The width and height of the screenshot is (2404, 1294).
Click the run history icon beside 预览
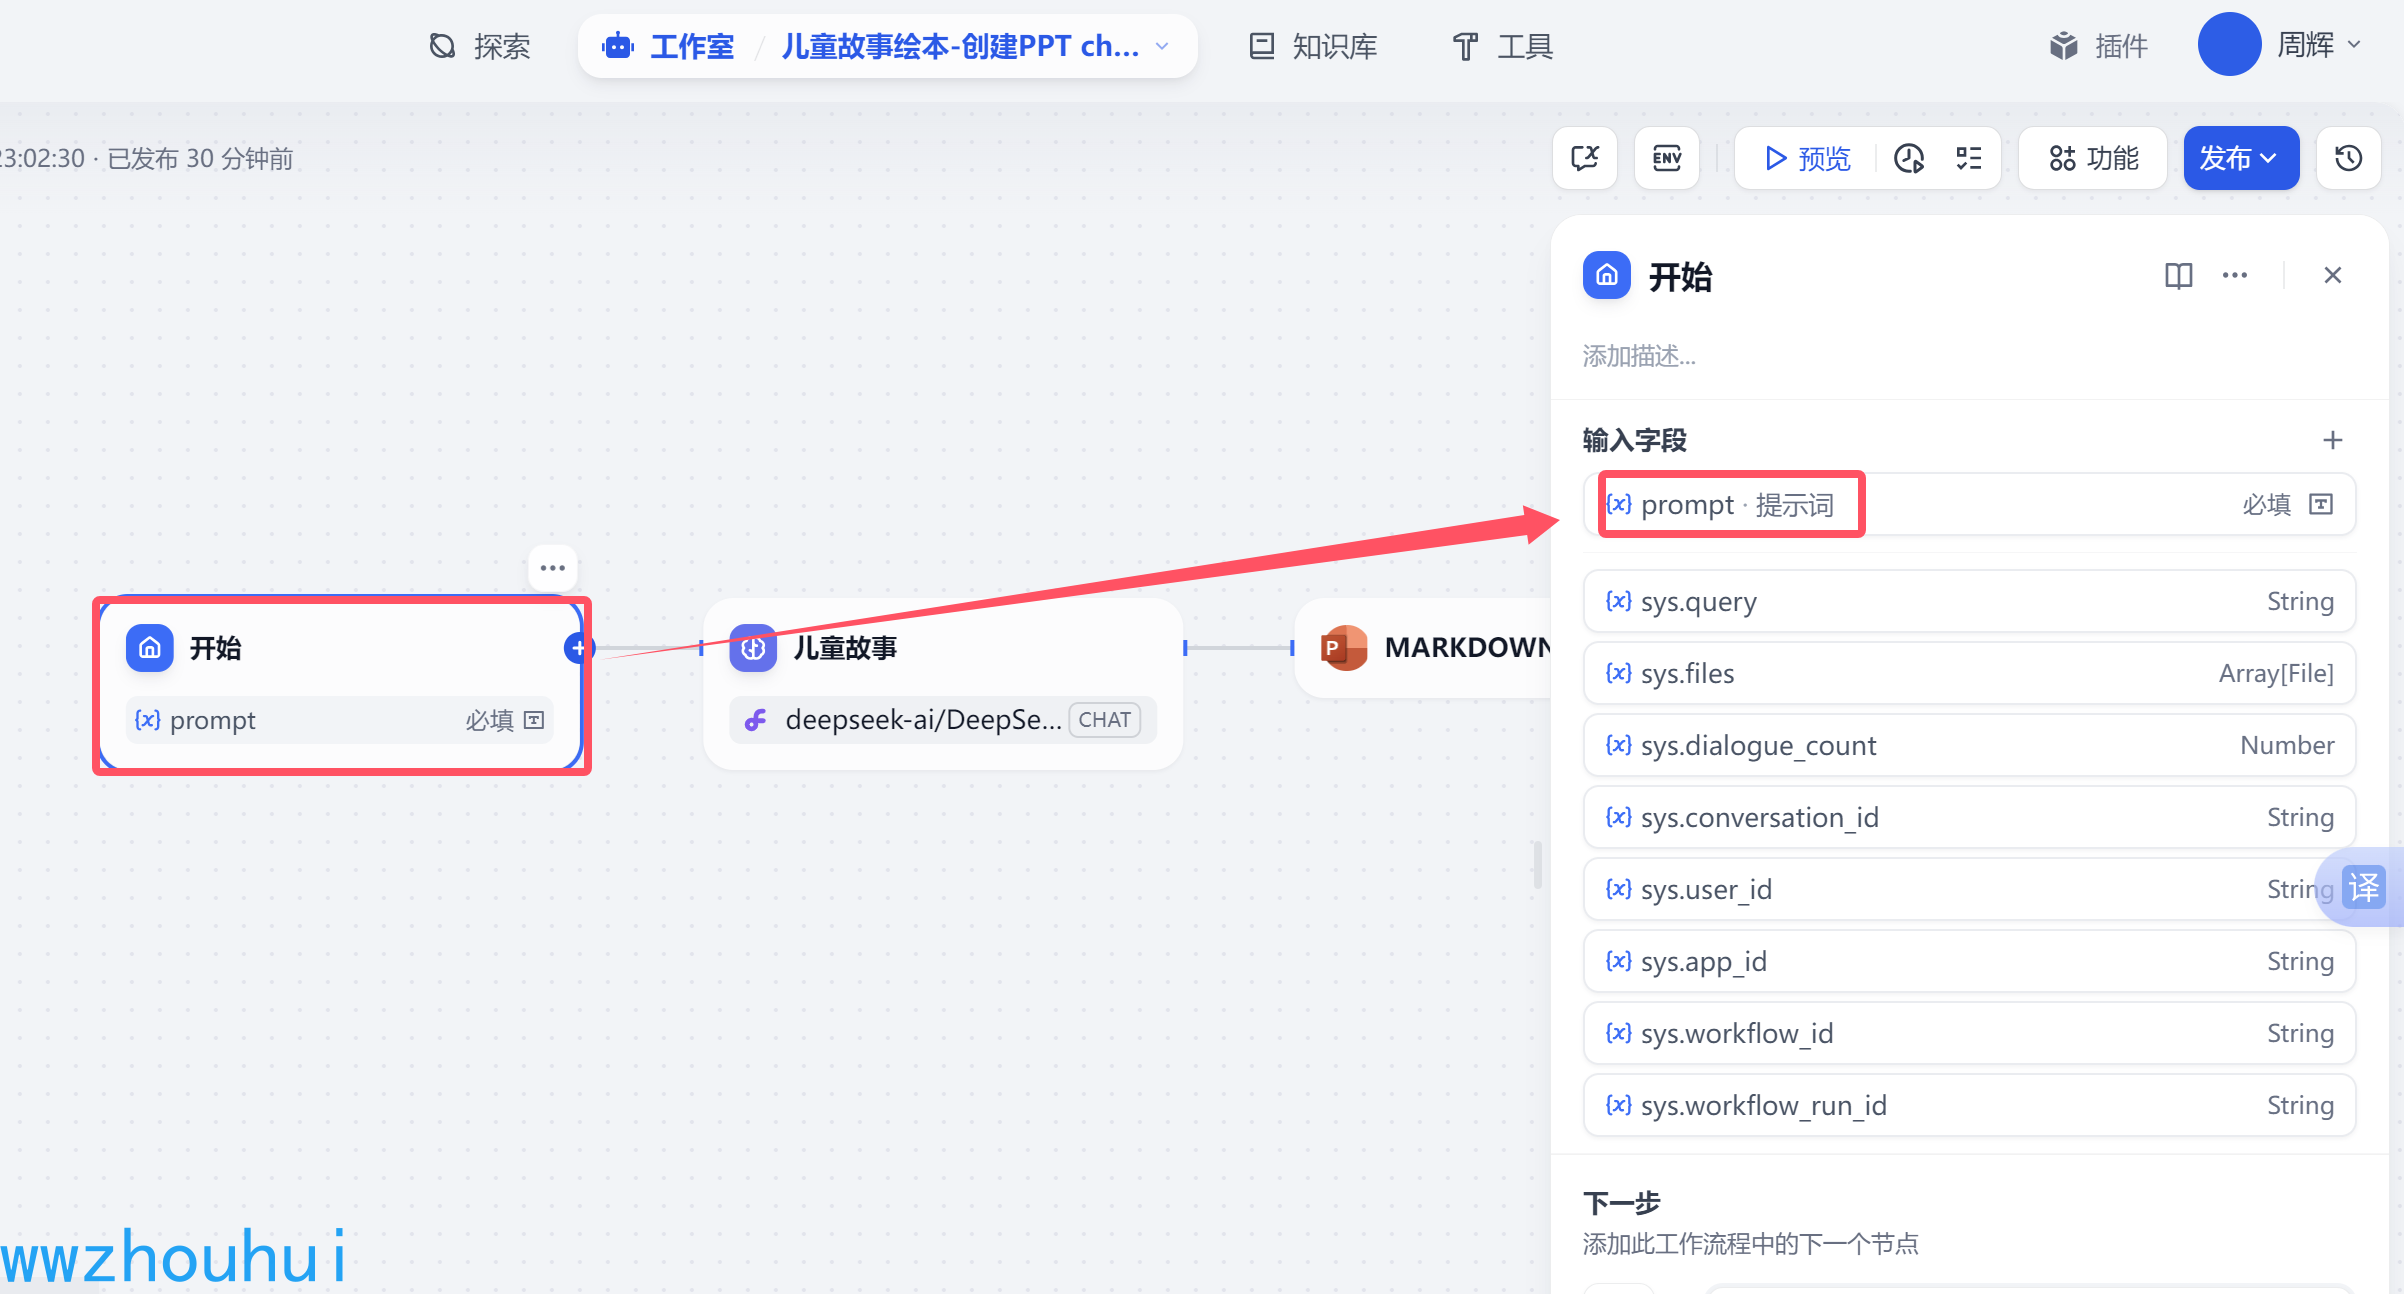1909,158
